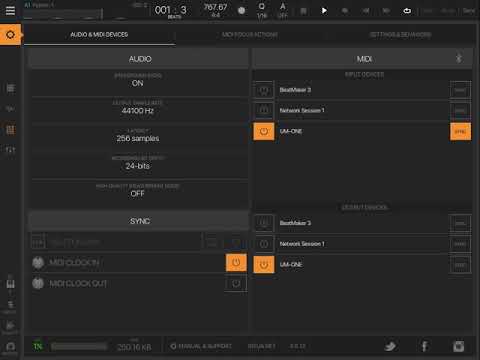
Task: Start playback with the Play button
Action: [x=324, y=11]
